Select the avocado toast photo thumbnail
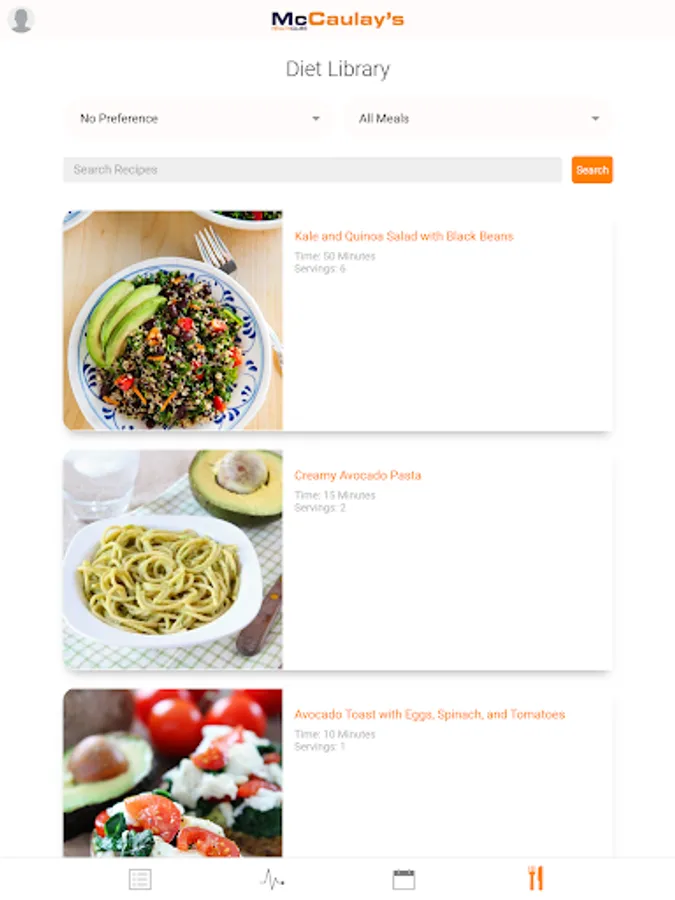Viewport: 675px width, 900px height. point(173,773)
